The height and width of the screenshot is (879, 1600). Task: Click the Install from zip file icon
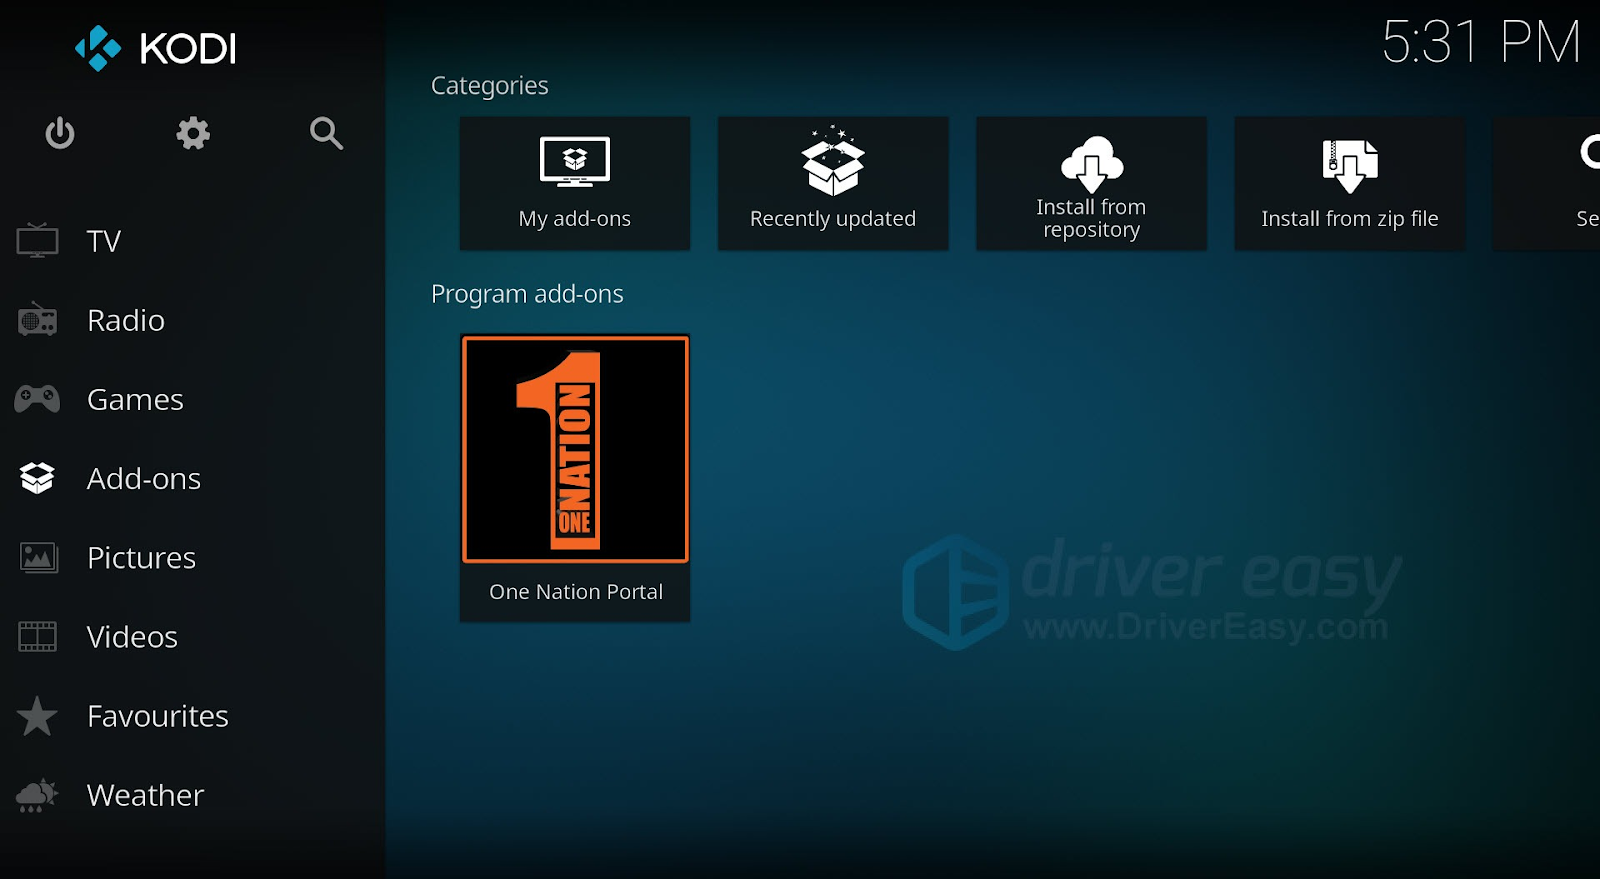(1350, 166)
